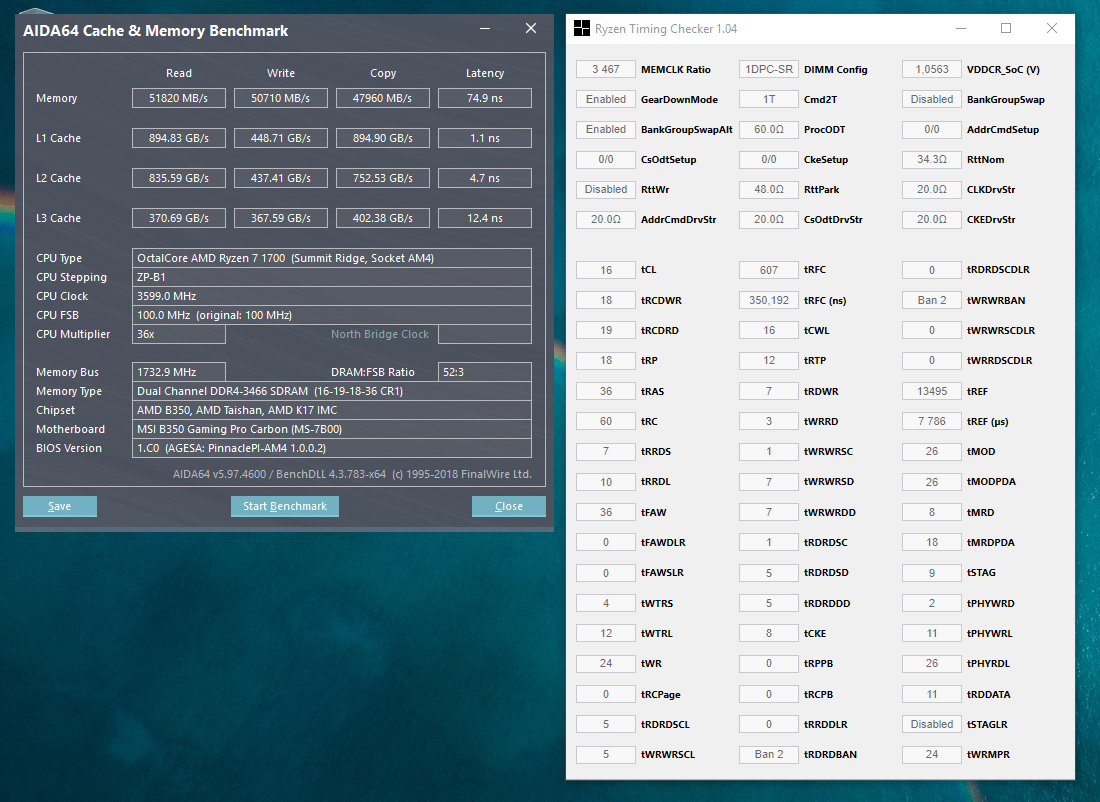Click the CPU FSB 100.0 MHz field
The image size is (1100, 802).
332,315
